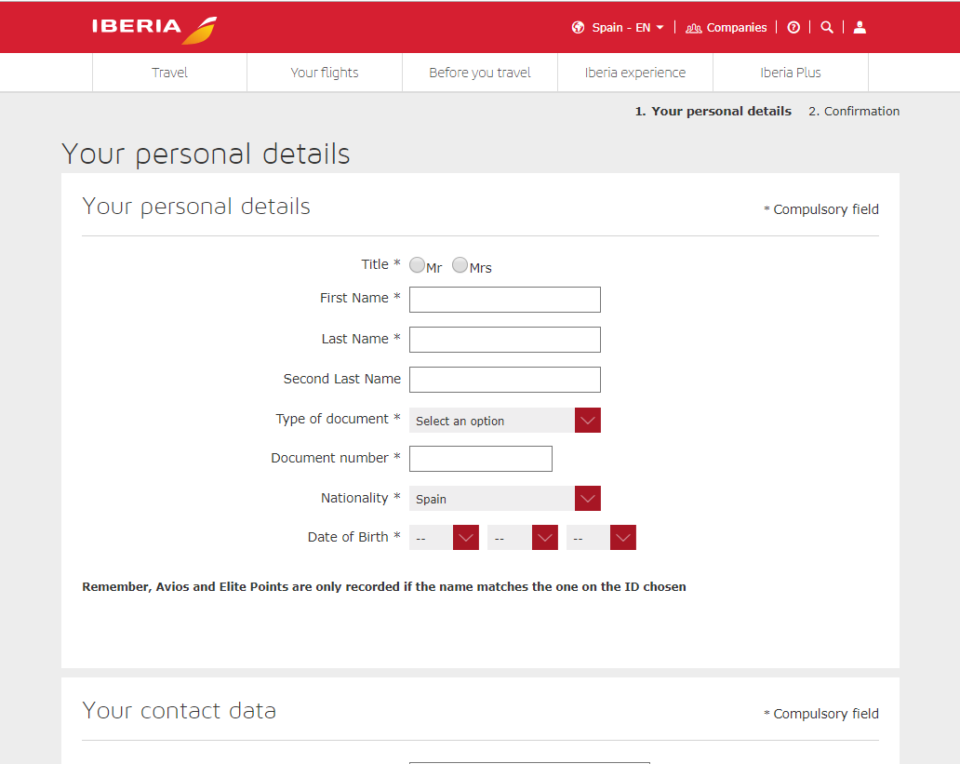Screen dimensions: 960x764
Task: Click the user account profile icon
Action: point(860,28)
